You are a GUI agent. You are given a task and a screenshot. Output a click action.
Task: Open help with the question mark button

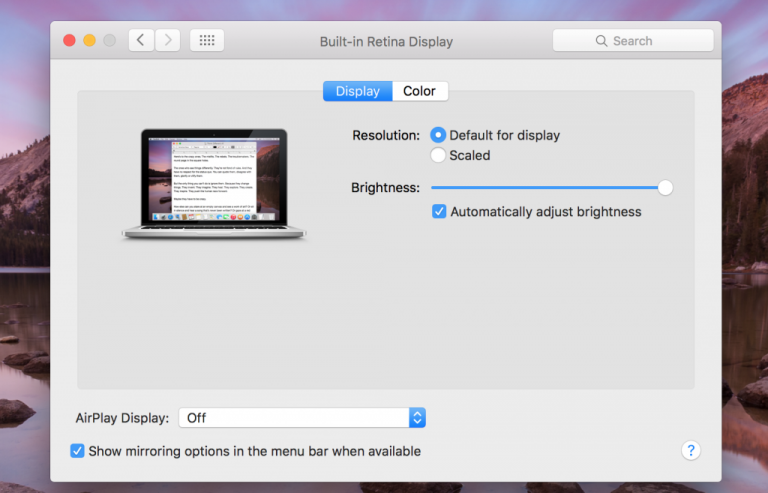(690, 450)
